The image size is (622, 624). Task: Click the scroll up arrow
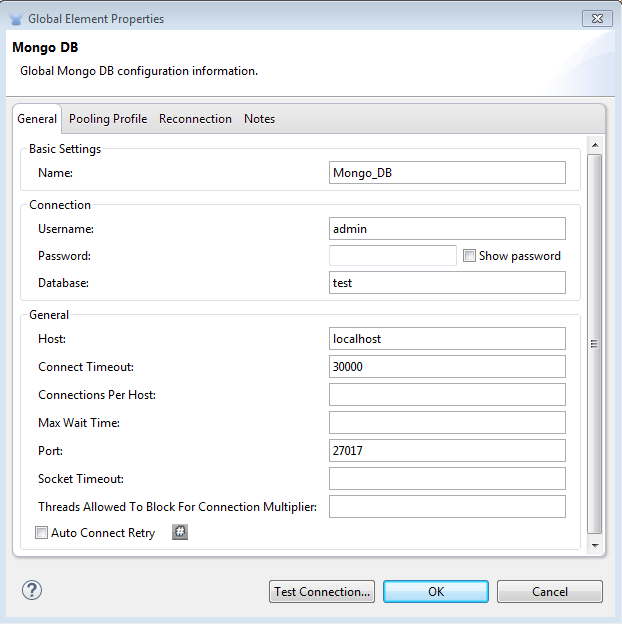(x=595, y=145)
